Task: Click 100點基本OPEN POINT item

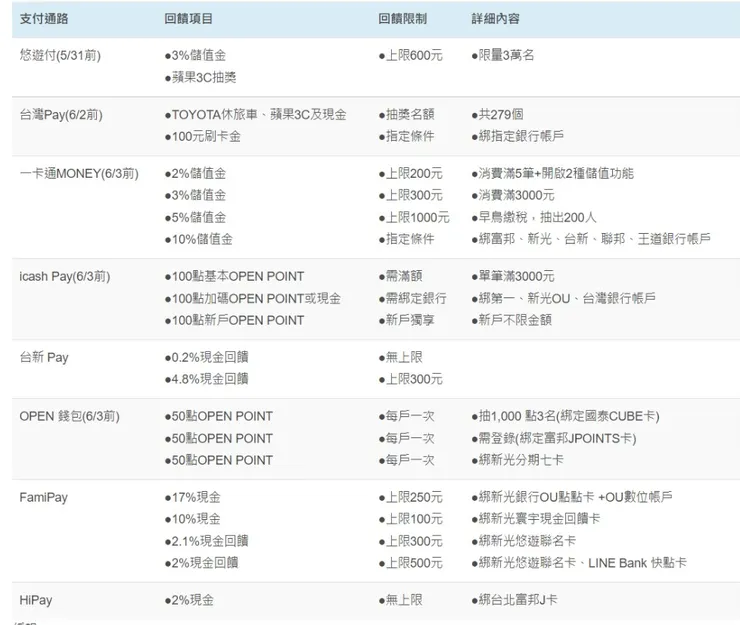Action: click(x=234, y=277)
